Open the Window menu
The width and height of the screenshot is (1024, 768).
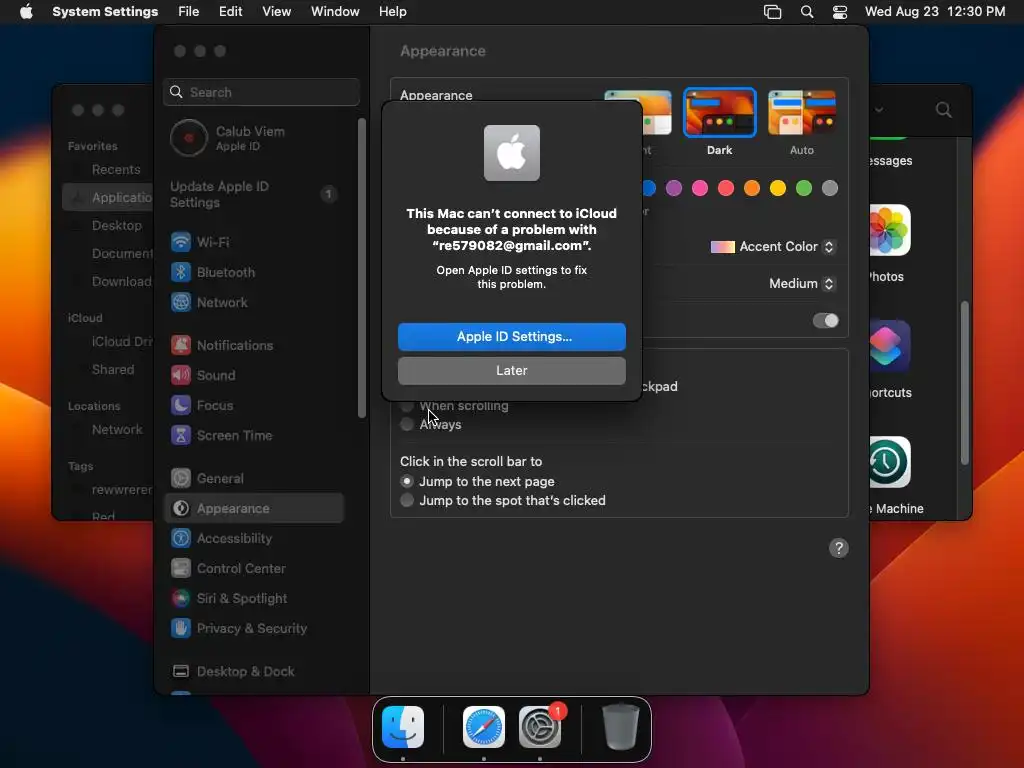[x=335, y=12]
